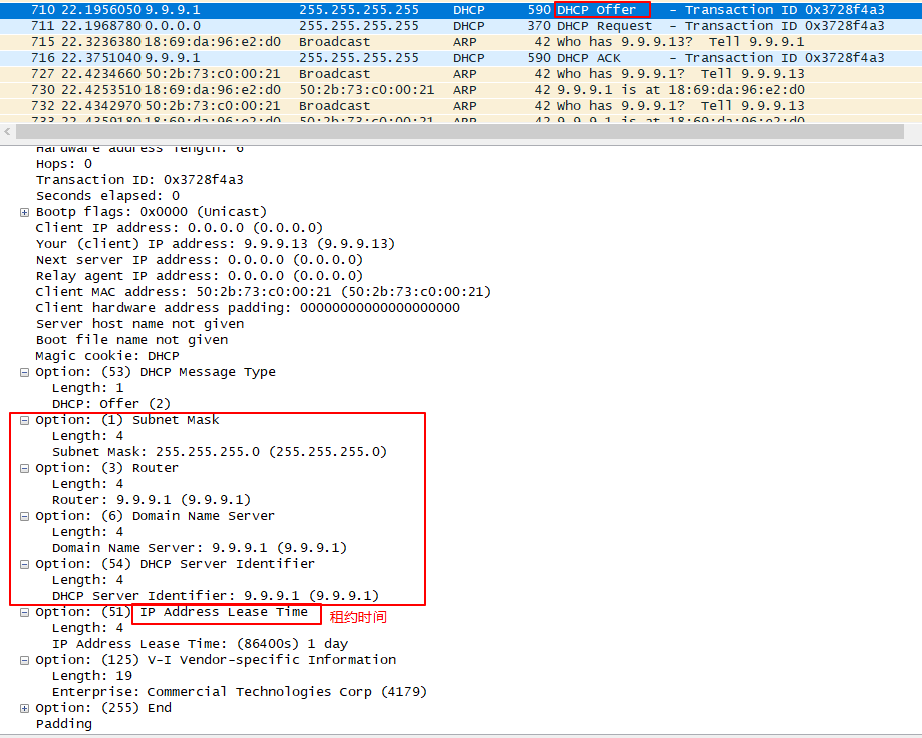This screenshot has width=922, height=738.
Task: Select Relay agent IP address line
Action: [199, 276]
